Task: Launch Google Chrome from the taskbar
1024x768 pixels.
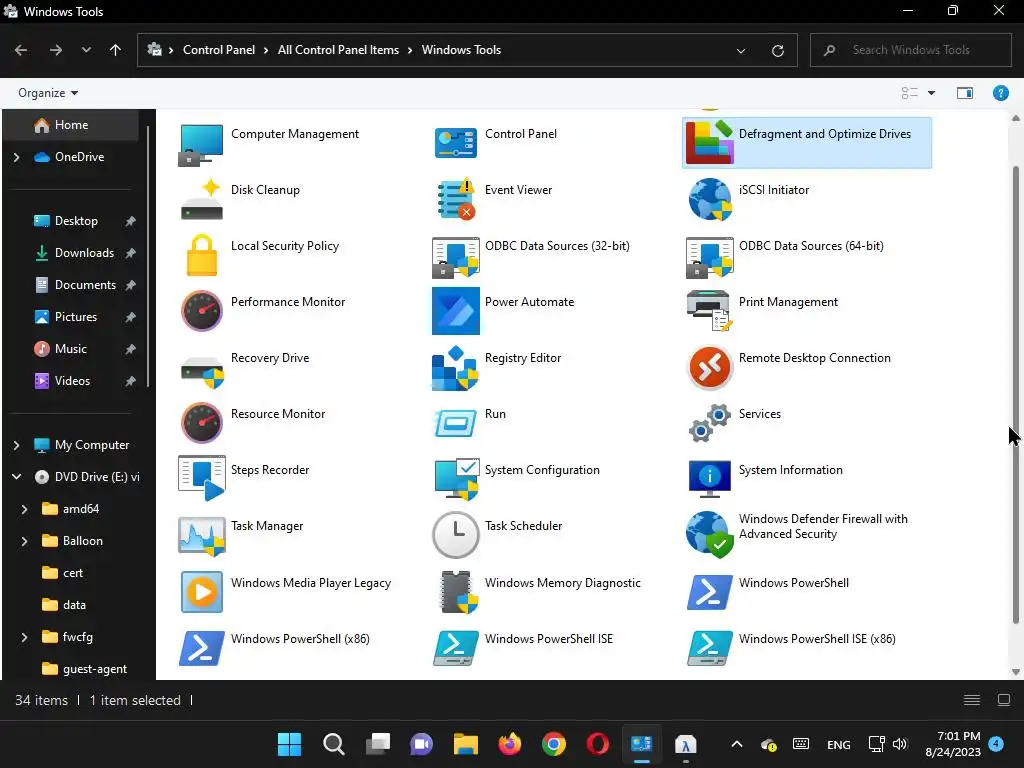Action: [554, 744]
